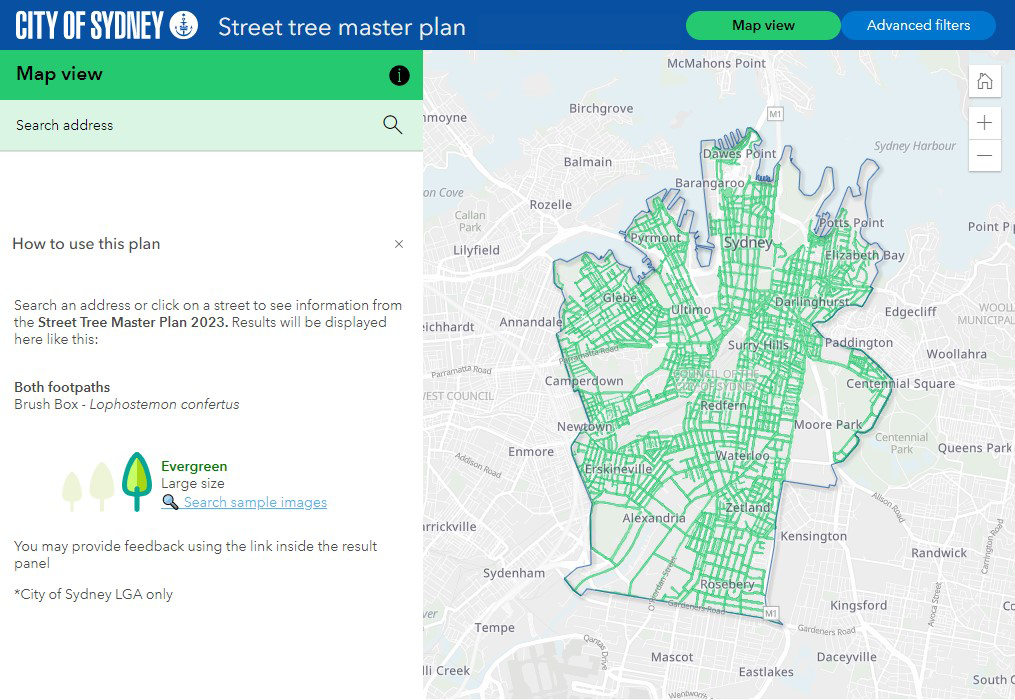This screenshot has width=1015, height=700.
Task: Click the Darlinghurst map label
Action: pos(812,302)
